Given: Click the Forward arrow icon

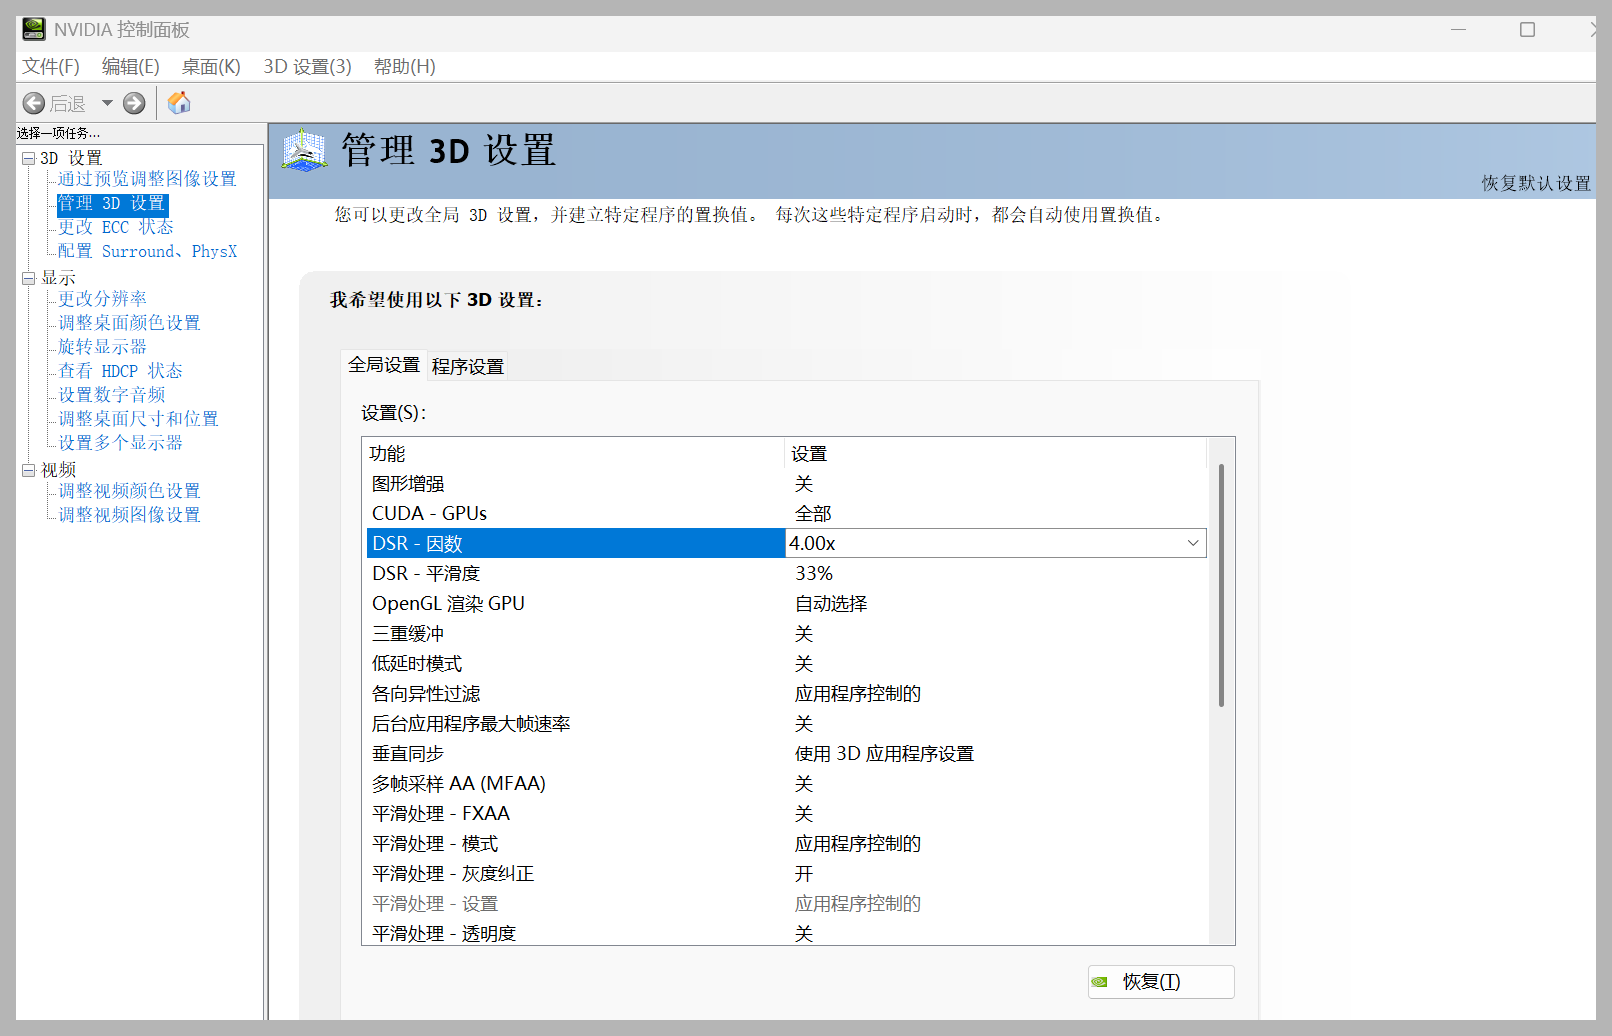Looking at the screenshot, I should pyautogui.click(x=134, y=103).
